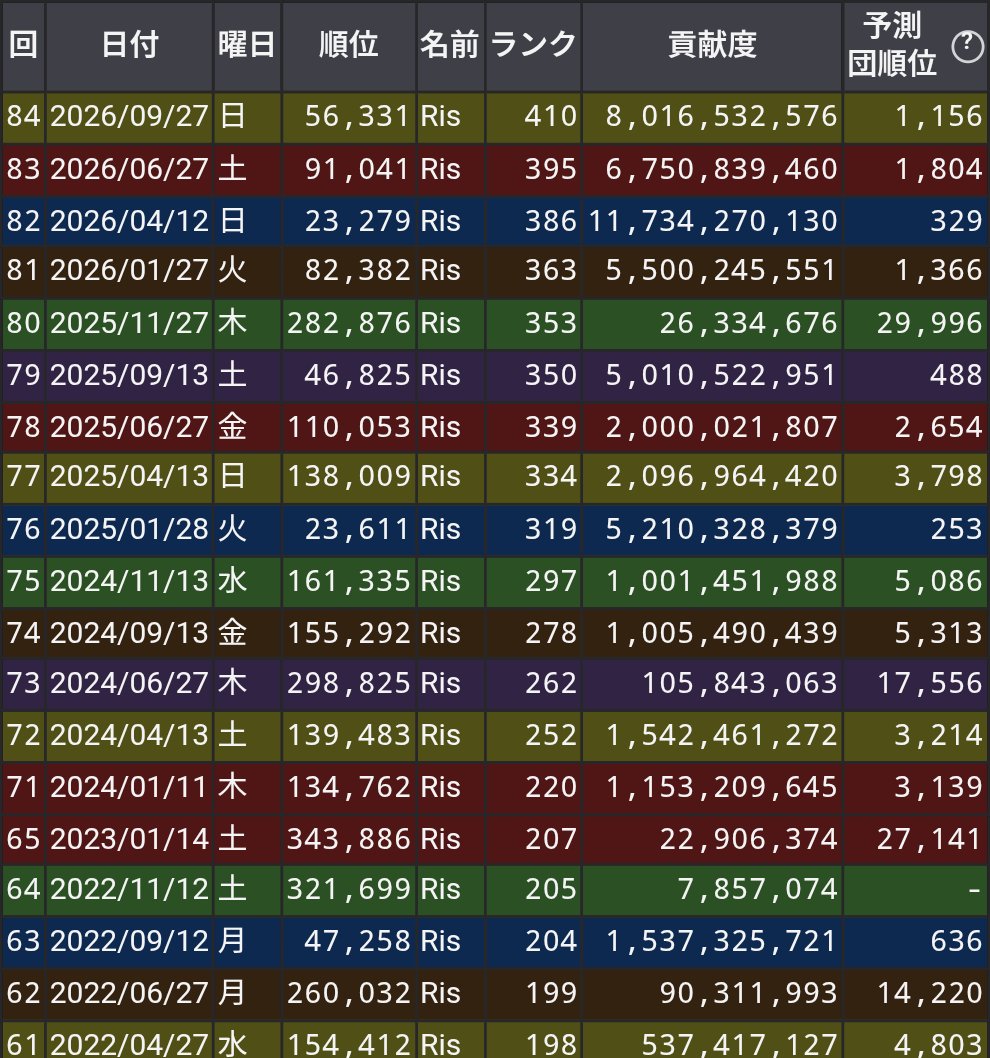Click the 予測団順位 column header
The height and width of the screenshot is (1058, 990).
point(915,46)
